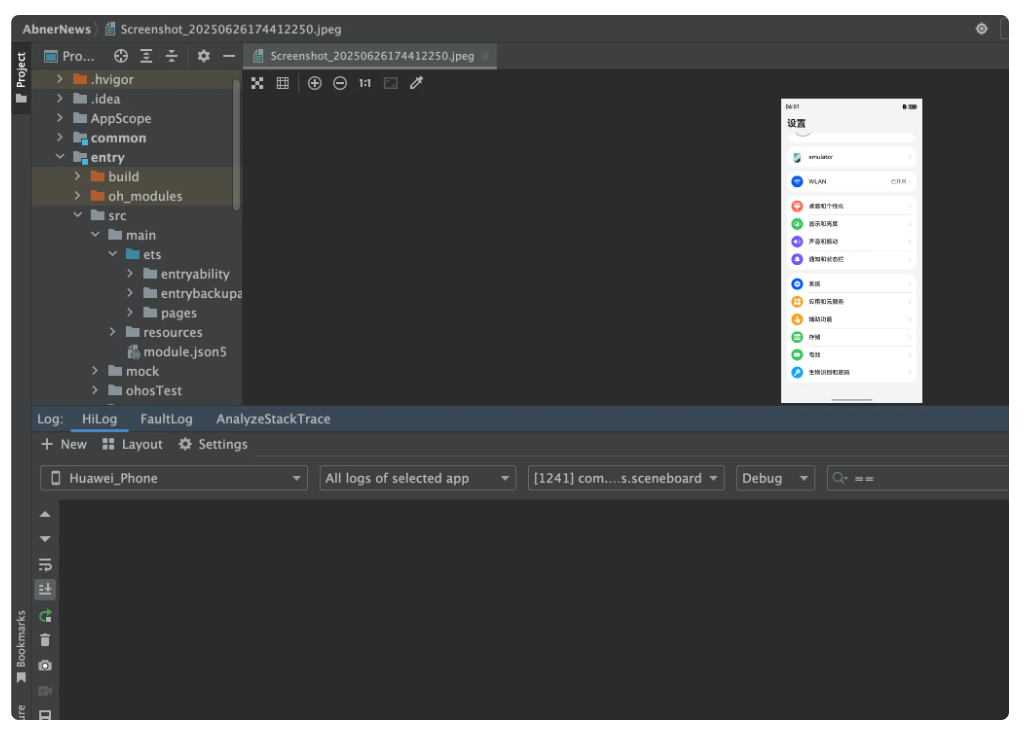Open the Debug log level dropdown

[x=775, y=478]
